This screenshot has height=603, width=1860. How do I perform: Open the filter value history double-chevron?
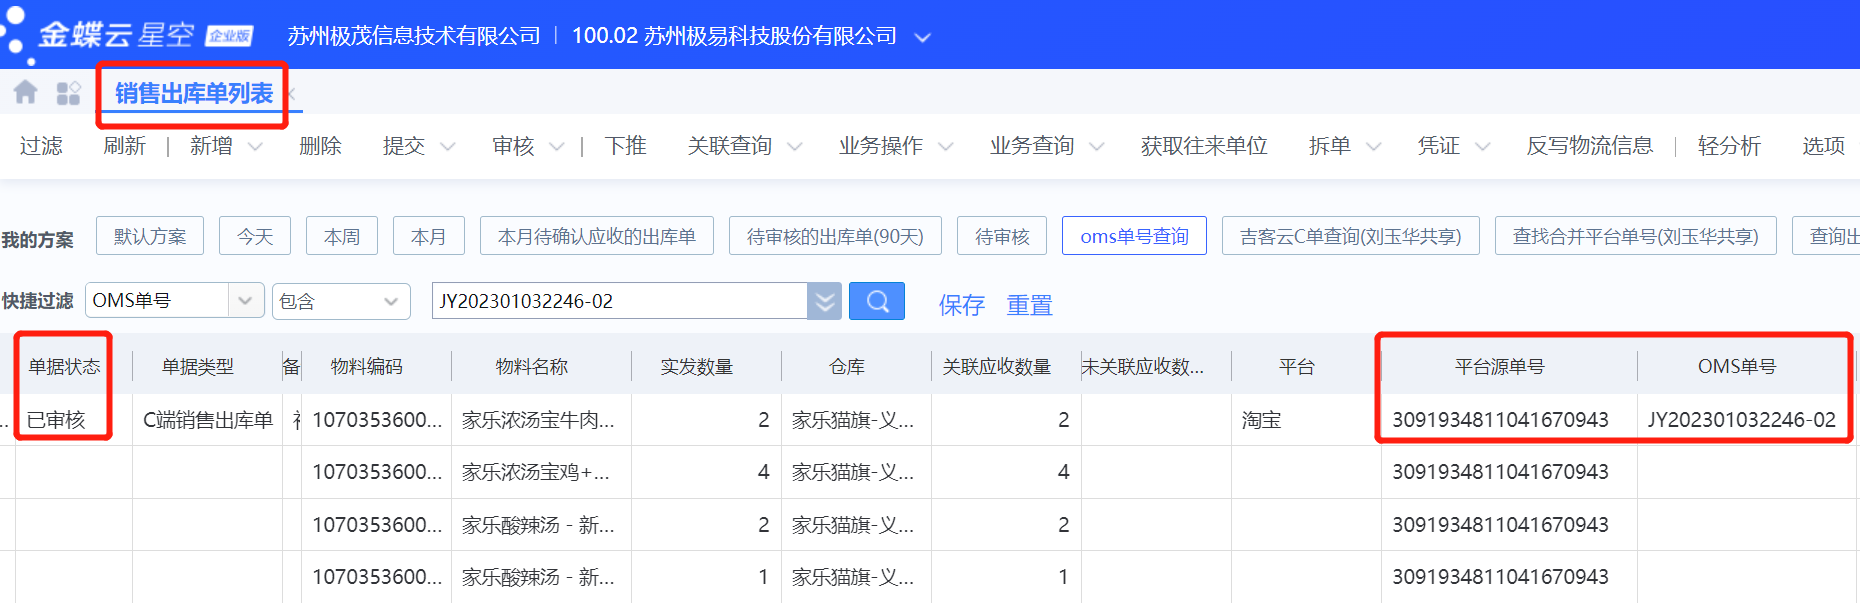click(x=825, y=301)
